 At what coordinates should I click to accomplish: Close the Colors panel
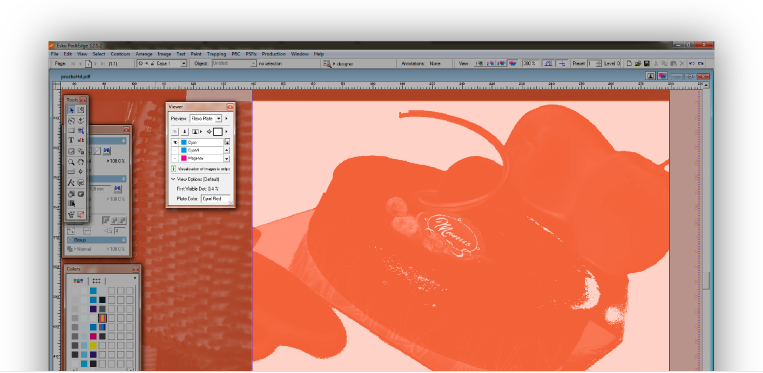[135, 269]
